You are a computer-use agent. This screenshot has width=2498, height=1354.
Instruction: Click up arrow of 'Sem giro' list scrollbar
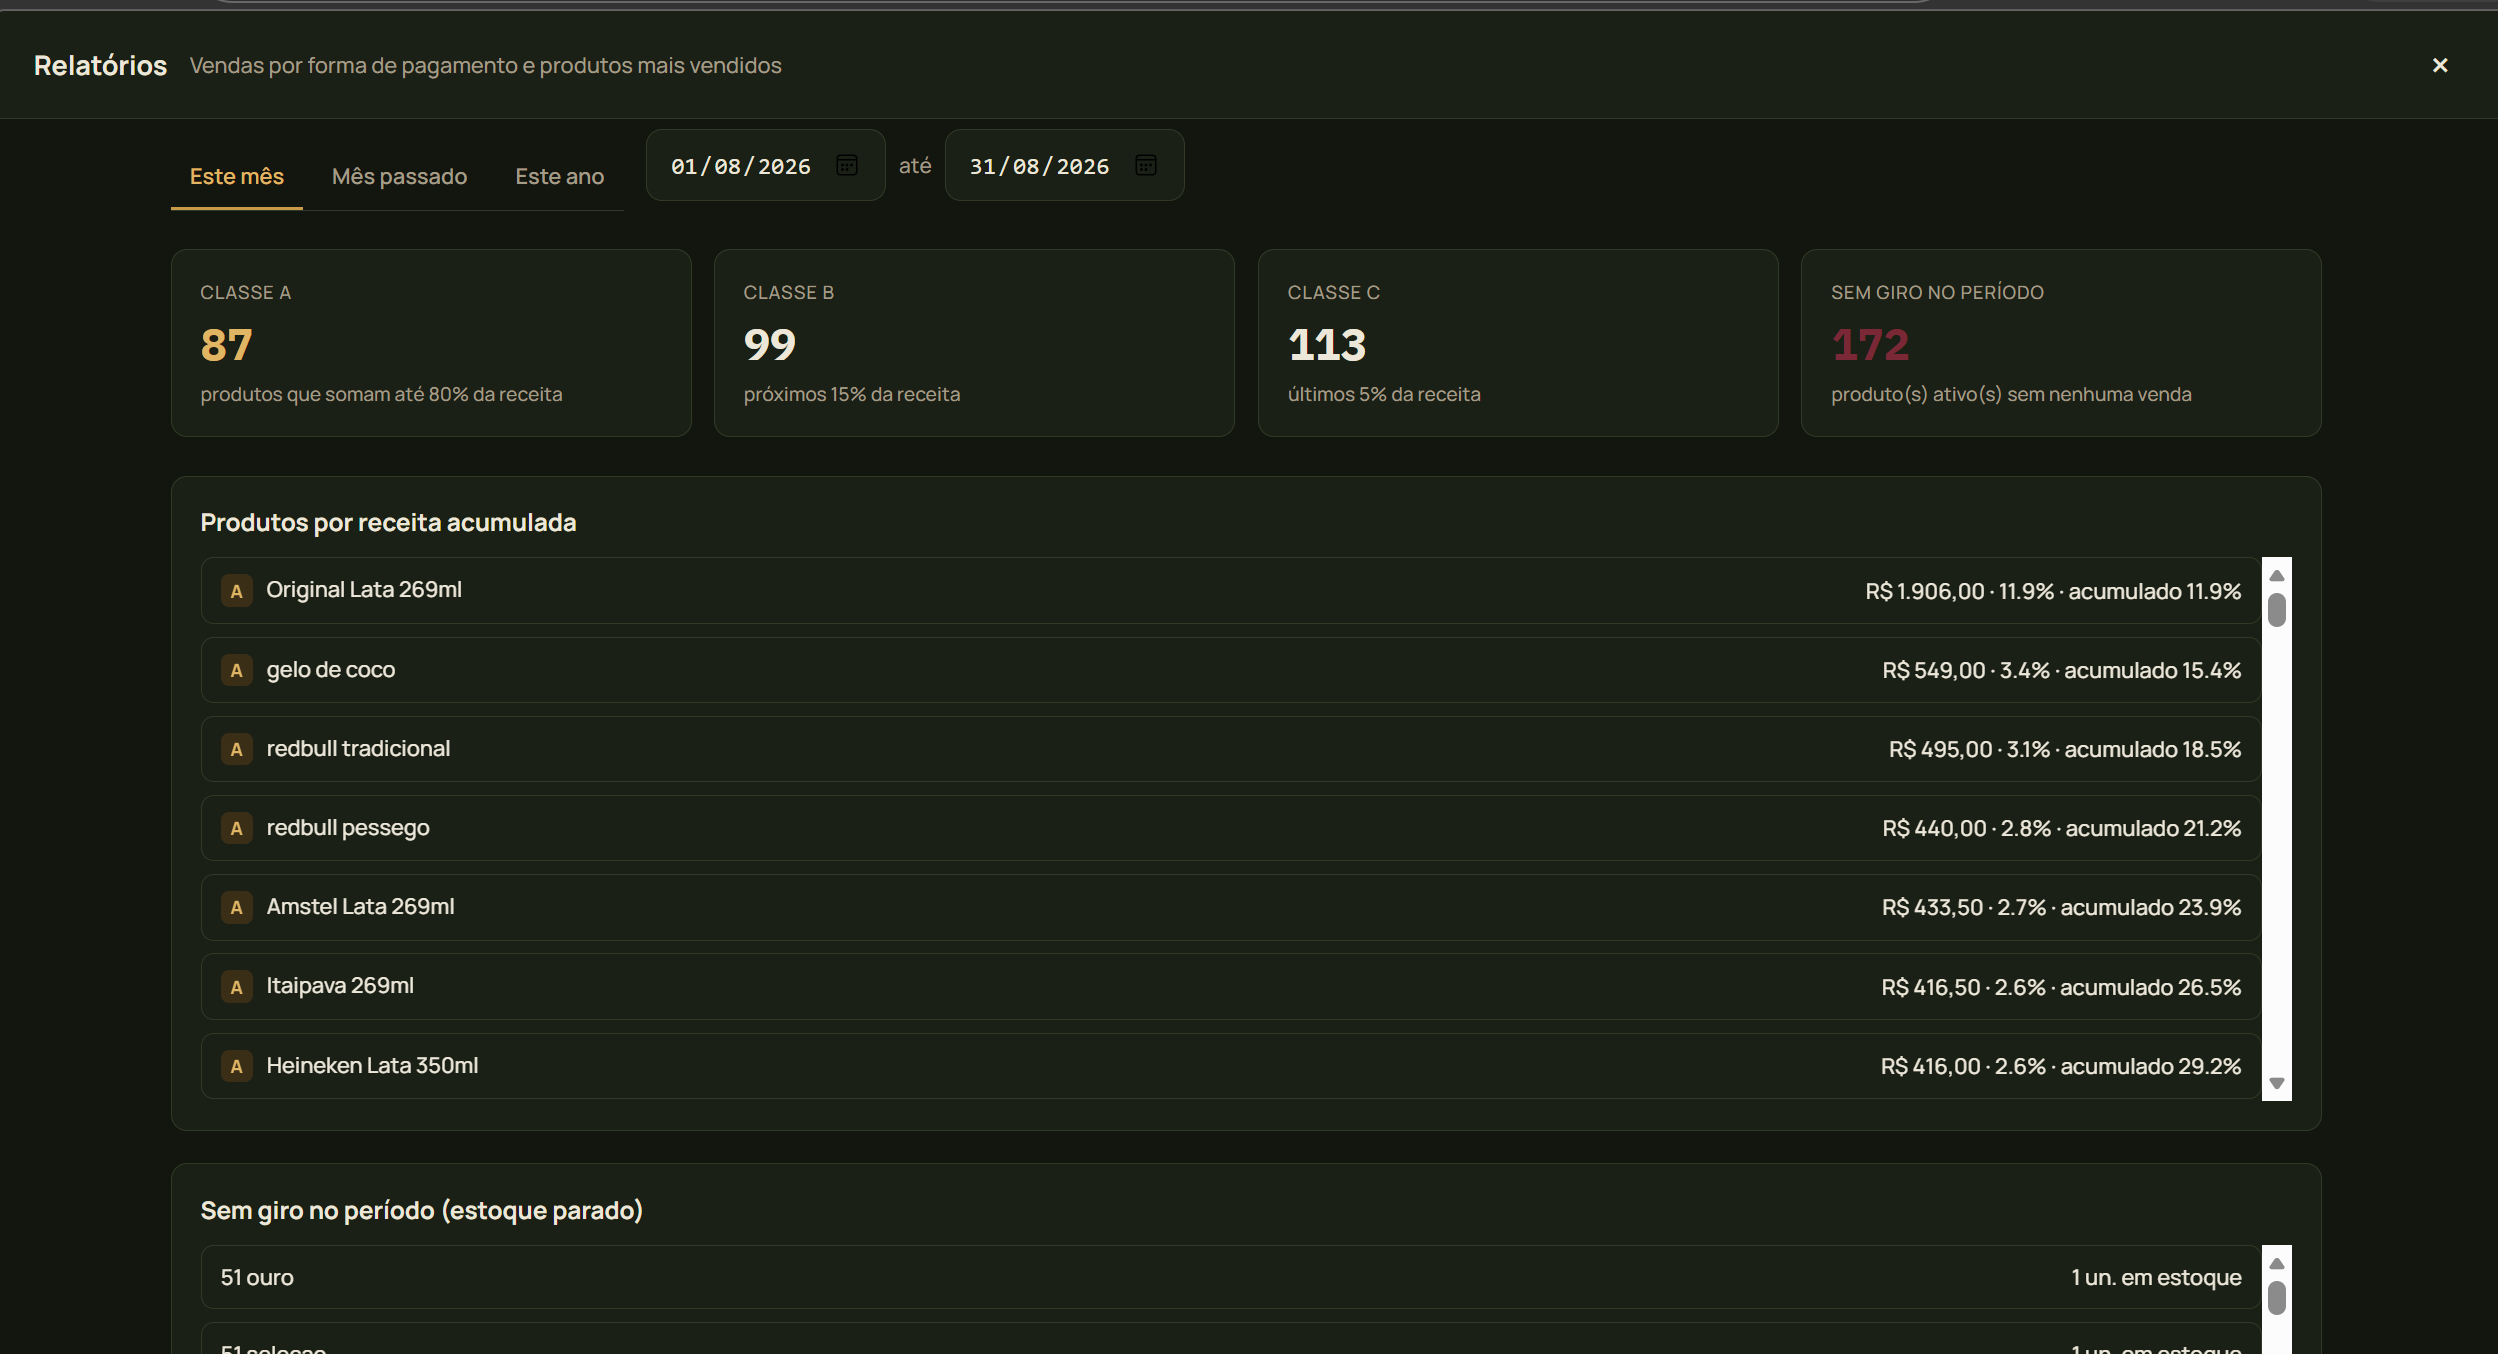[x=2277, y=1263]
